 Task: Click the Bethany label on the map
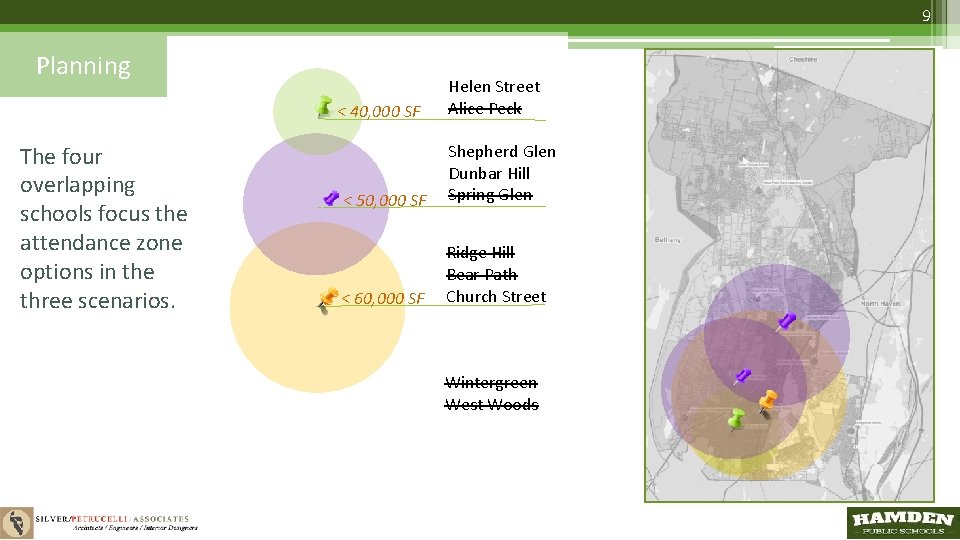(667, 240)
